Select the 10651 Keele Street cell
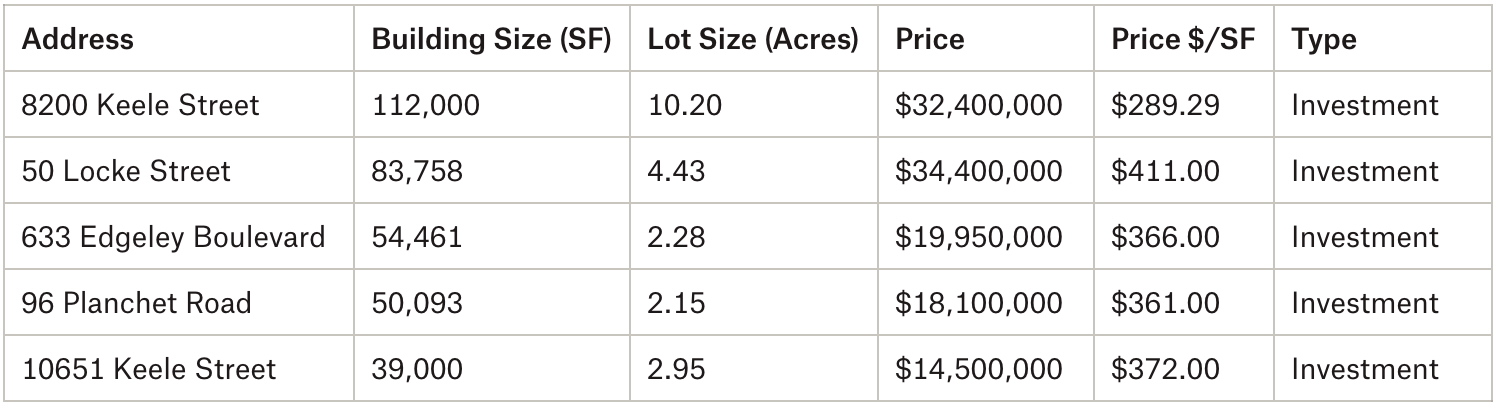Screen dimensions: 1498x408 tap(148, 369)
